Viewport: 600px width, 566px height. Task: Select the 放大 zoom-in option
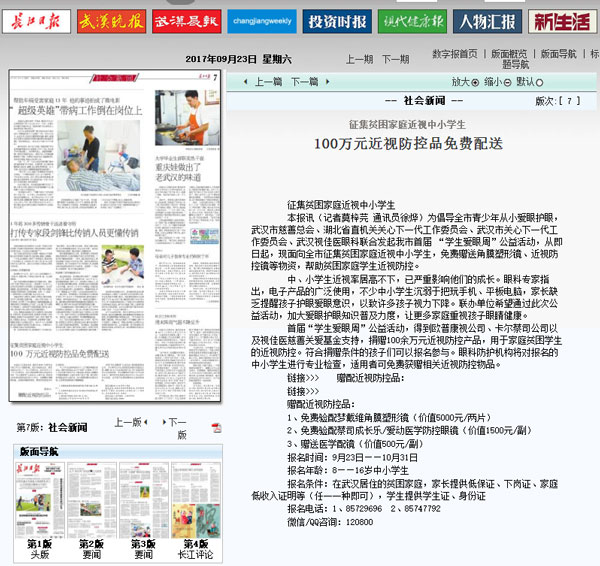click(465, 82)
